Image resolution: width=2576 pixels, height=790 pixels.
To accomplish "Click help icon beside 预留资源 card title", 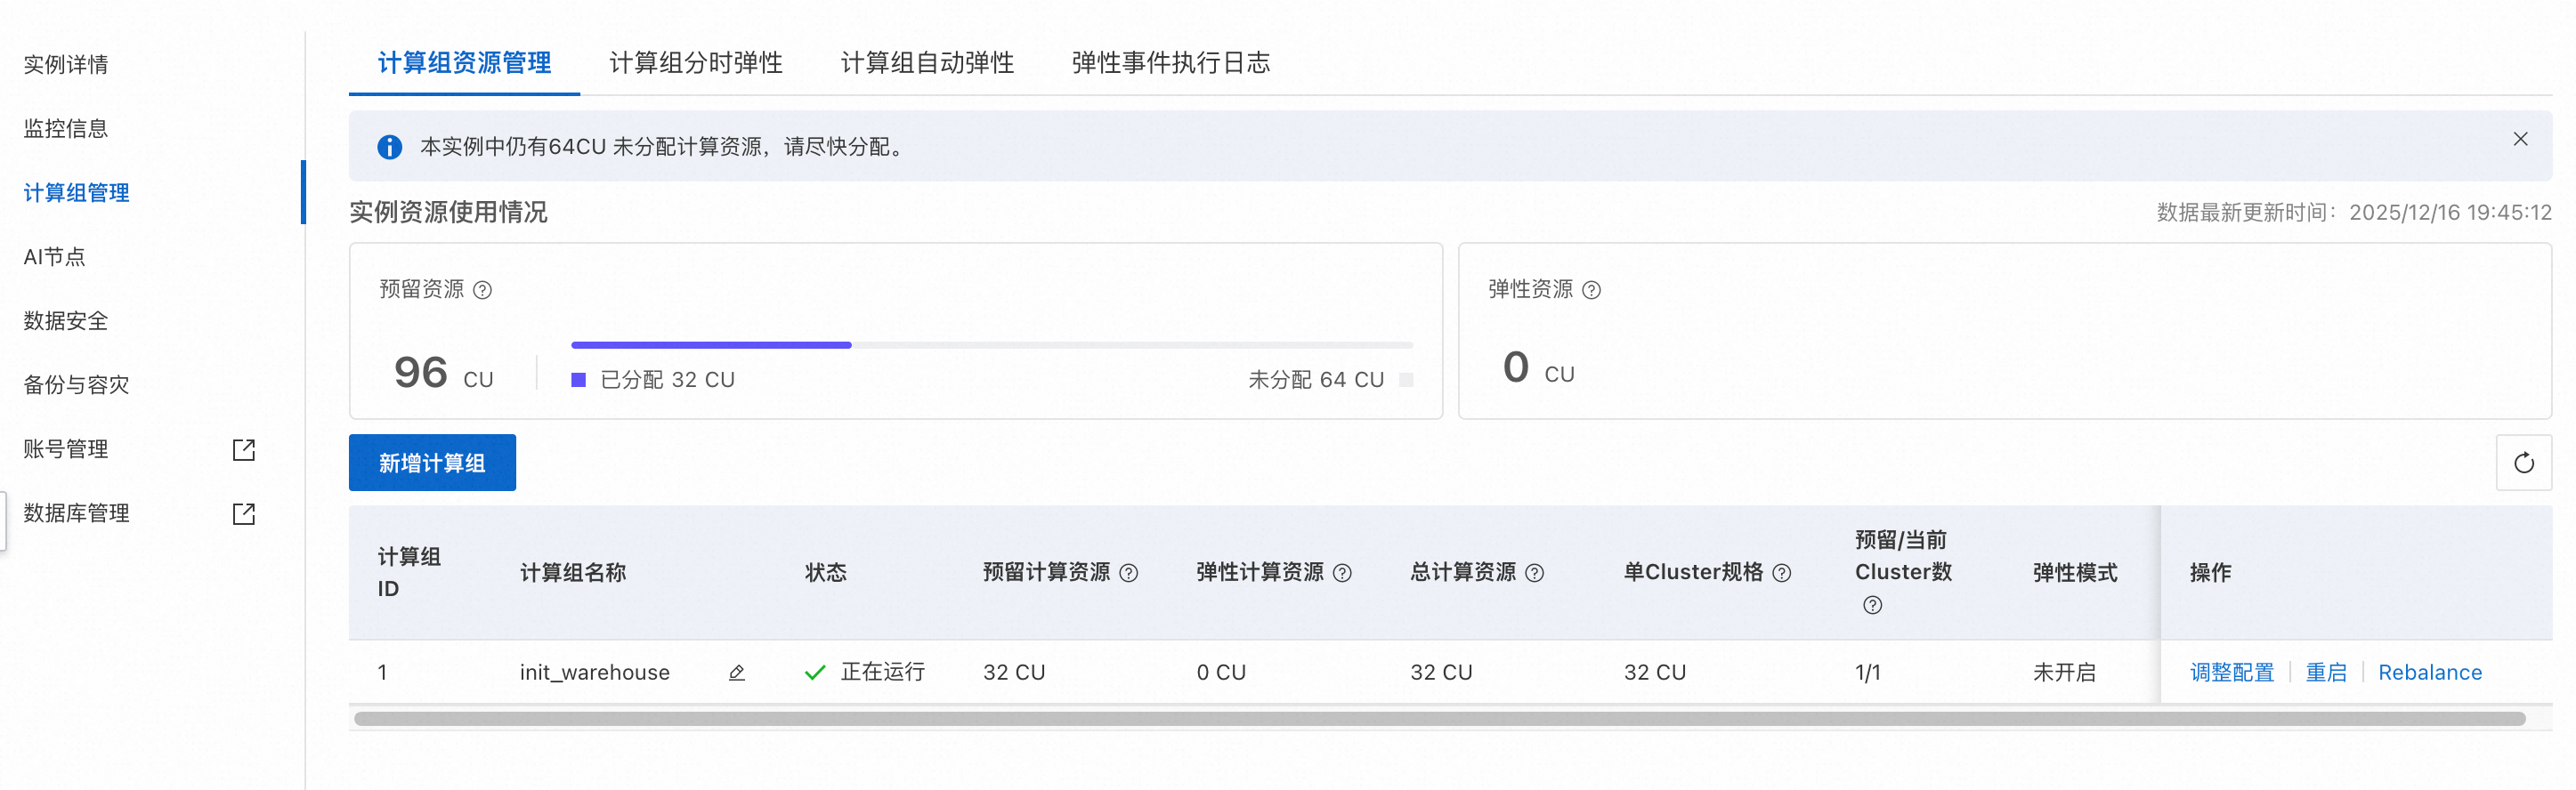I will coord(482,290).
